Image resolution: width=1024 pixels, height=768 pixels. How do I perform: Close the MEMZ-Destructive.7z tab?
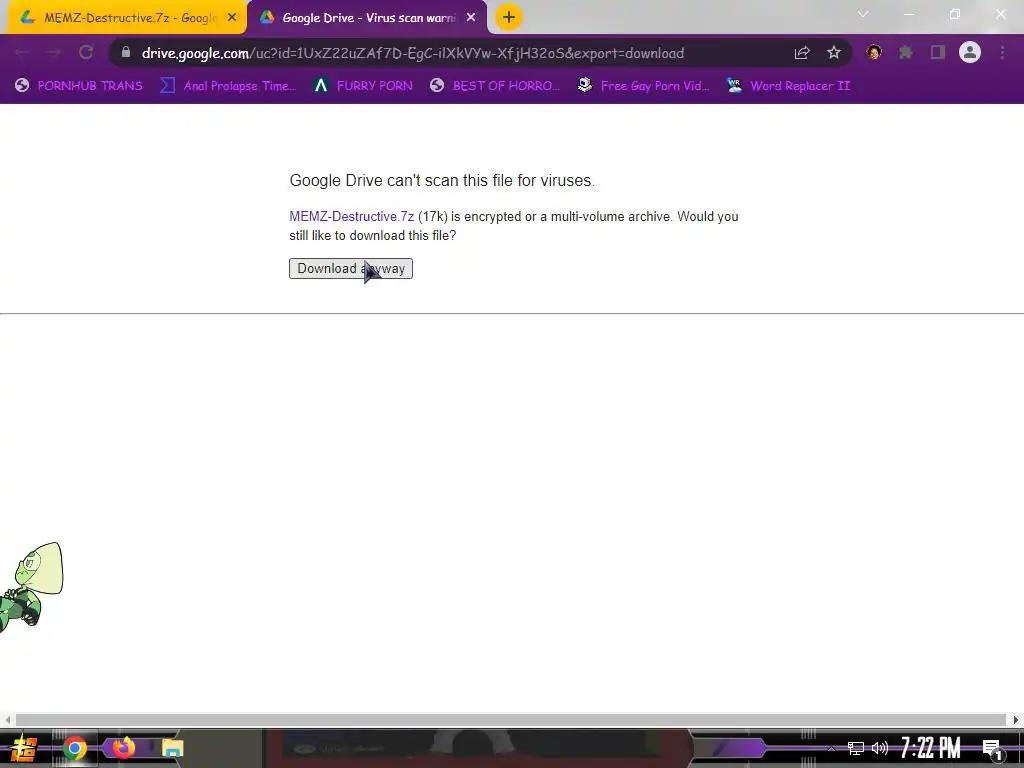[232, 18]
